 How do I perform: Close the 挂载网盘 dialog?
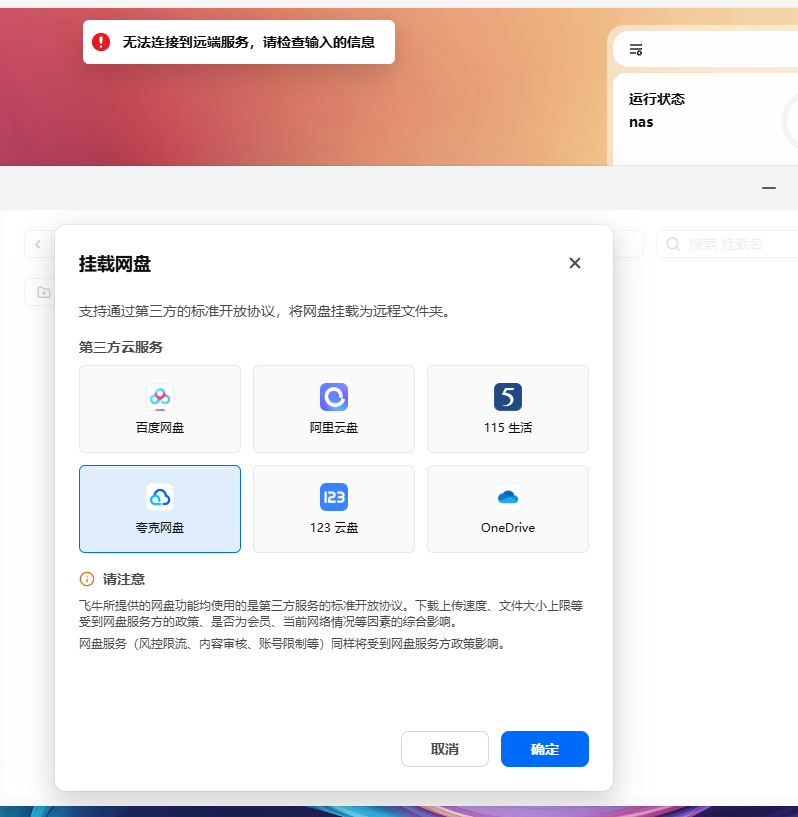[x=575, y=263]
